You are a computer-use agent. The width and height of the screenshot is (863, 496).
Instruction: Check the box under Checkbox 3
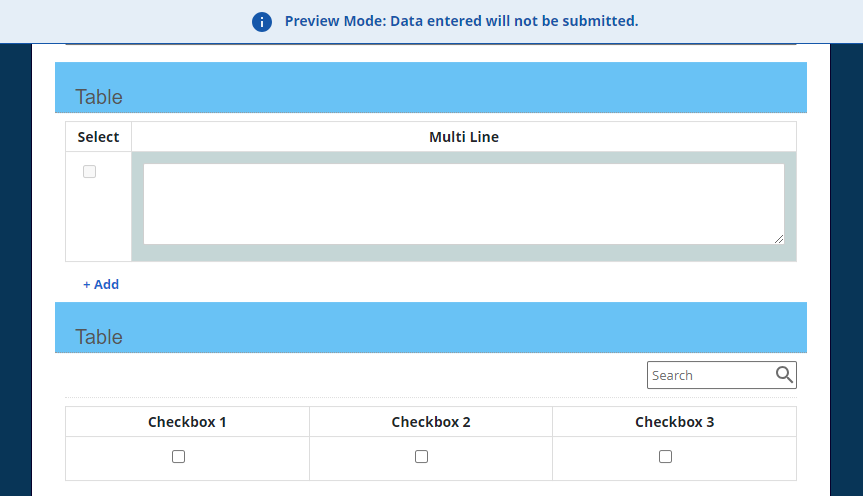(665, 457)
